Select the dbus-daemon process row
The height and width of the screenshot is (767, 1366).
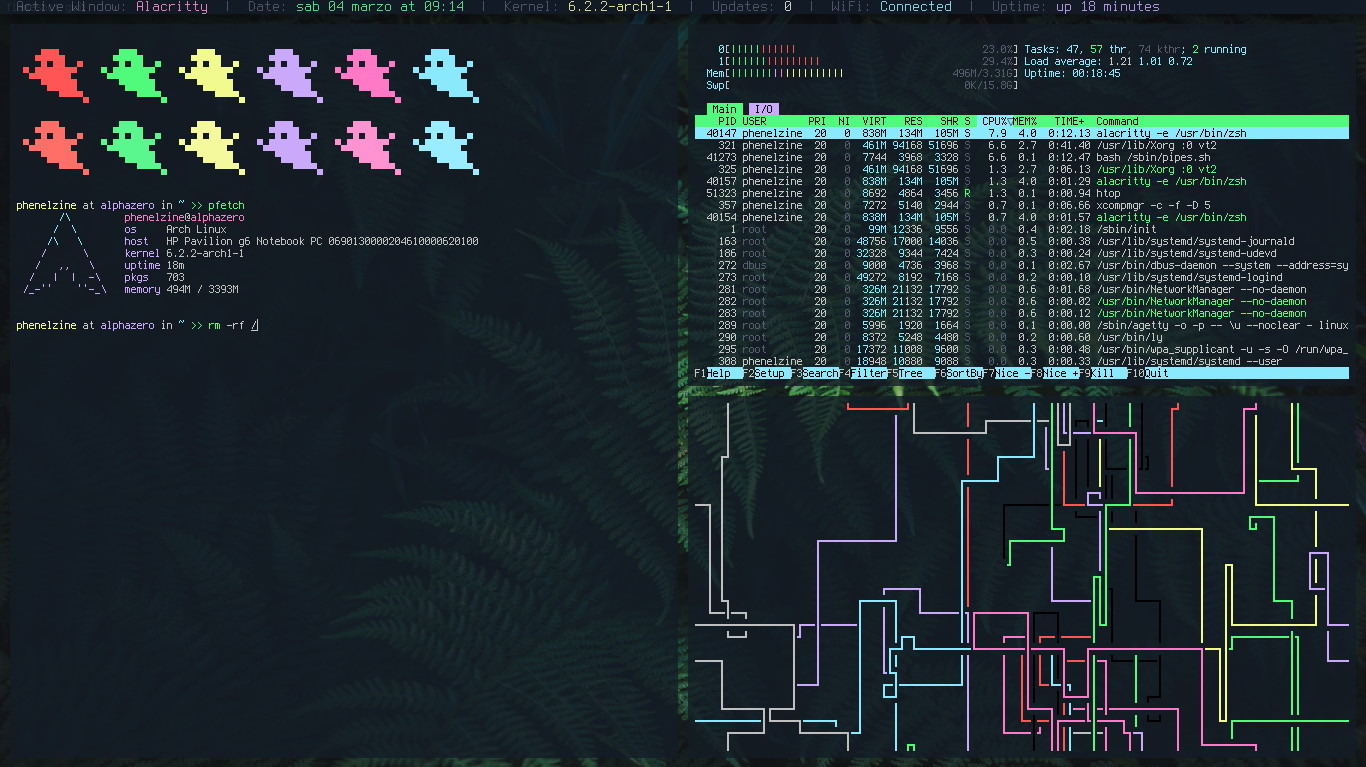(x=1021, y=265)
